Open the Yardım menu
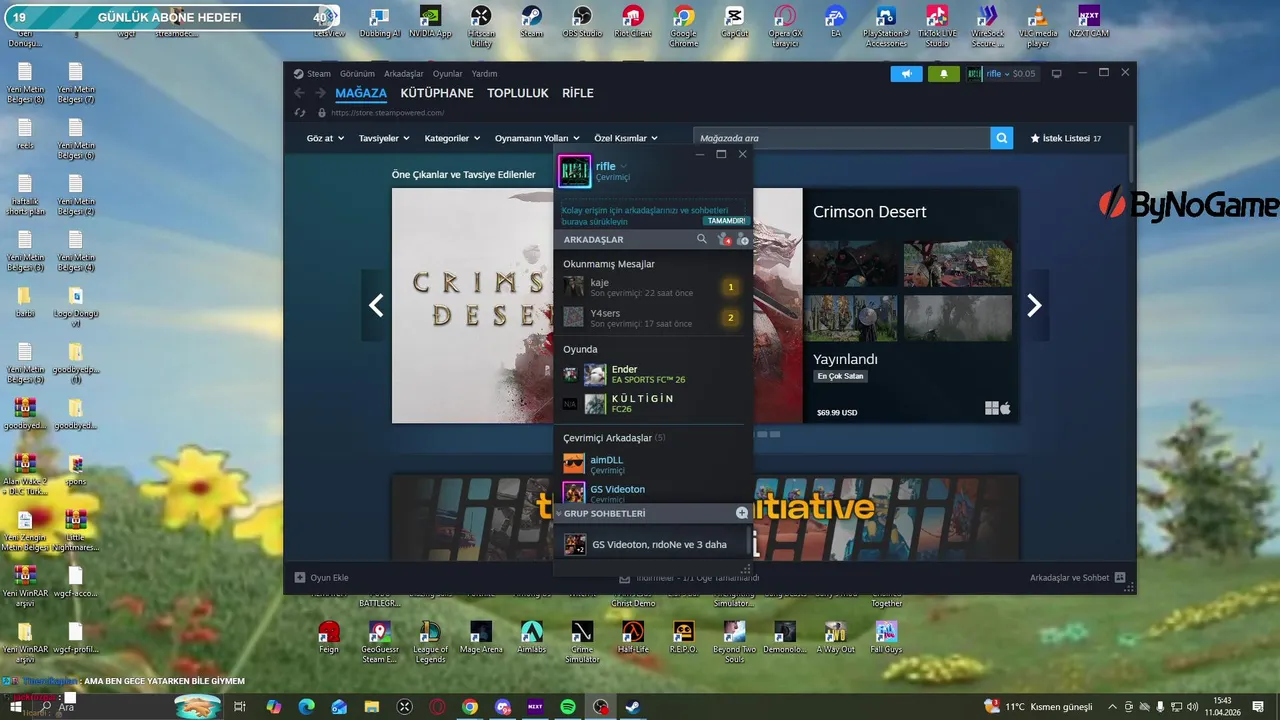 pos(484,74)
